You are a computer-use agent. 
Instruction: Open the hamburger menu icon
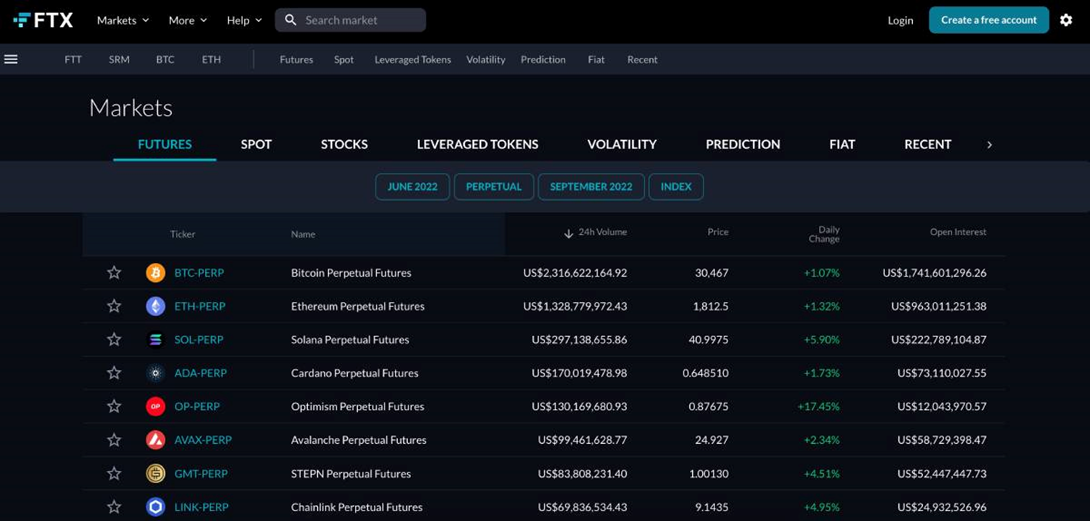[x=10, y=60]
